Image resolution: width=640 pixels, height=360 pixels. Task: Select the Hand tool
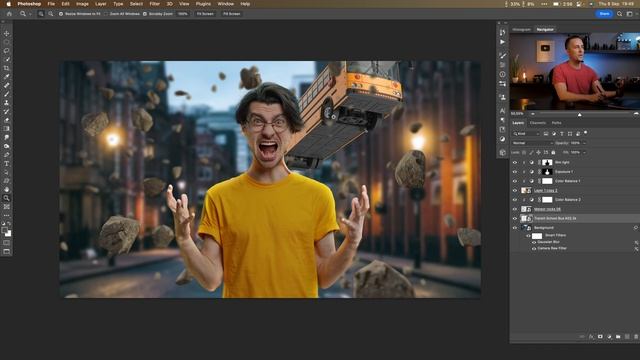7,189
